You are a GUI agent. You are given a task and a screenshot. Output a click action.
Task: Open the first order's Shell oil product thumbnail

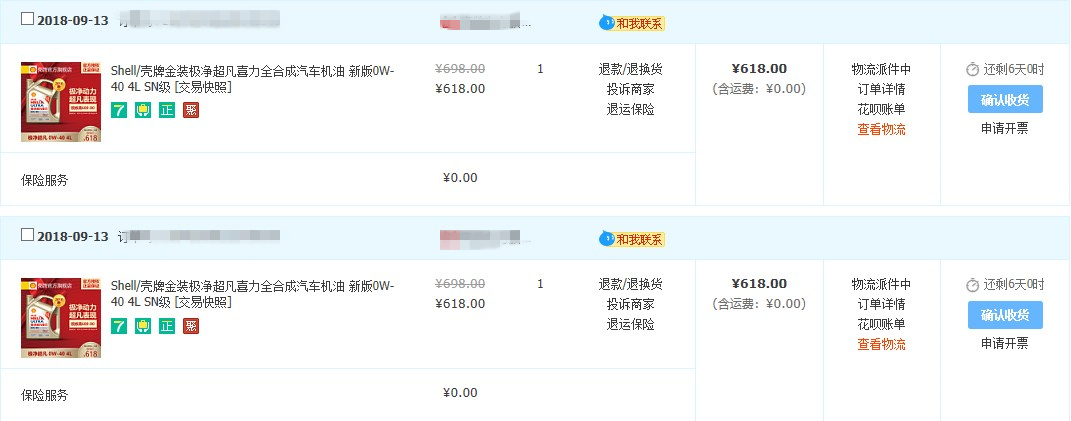(61, 102)
